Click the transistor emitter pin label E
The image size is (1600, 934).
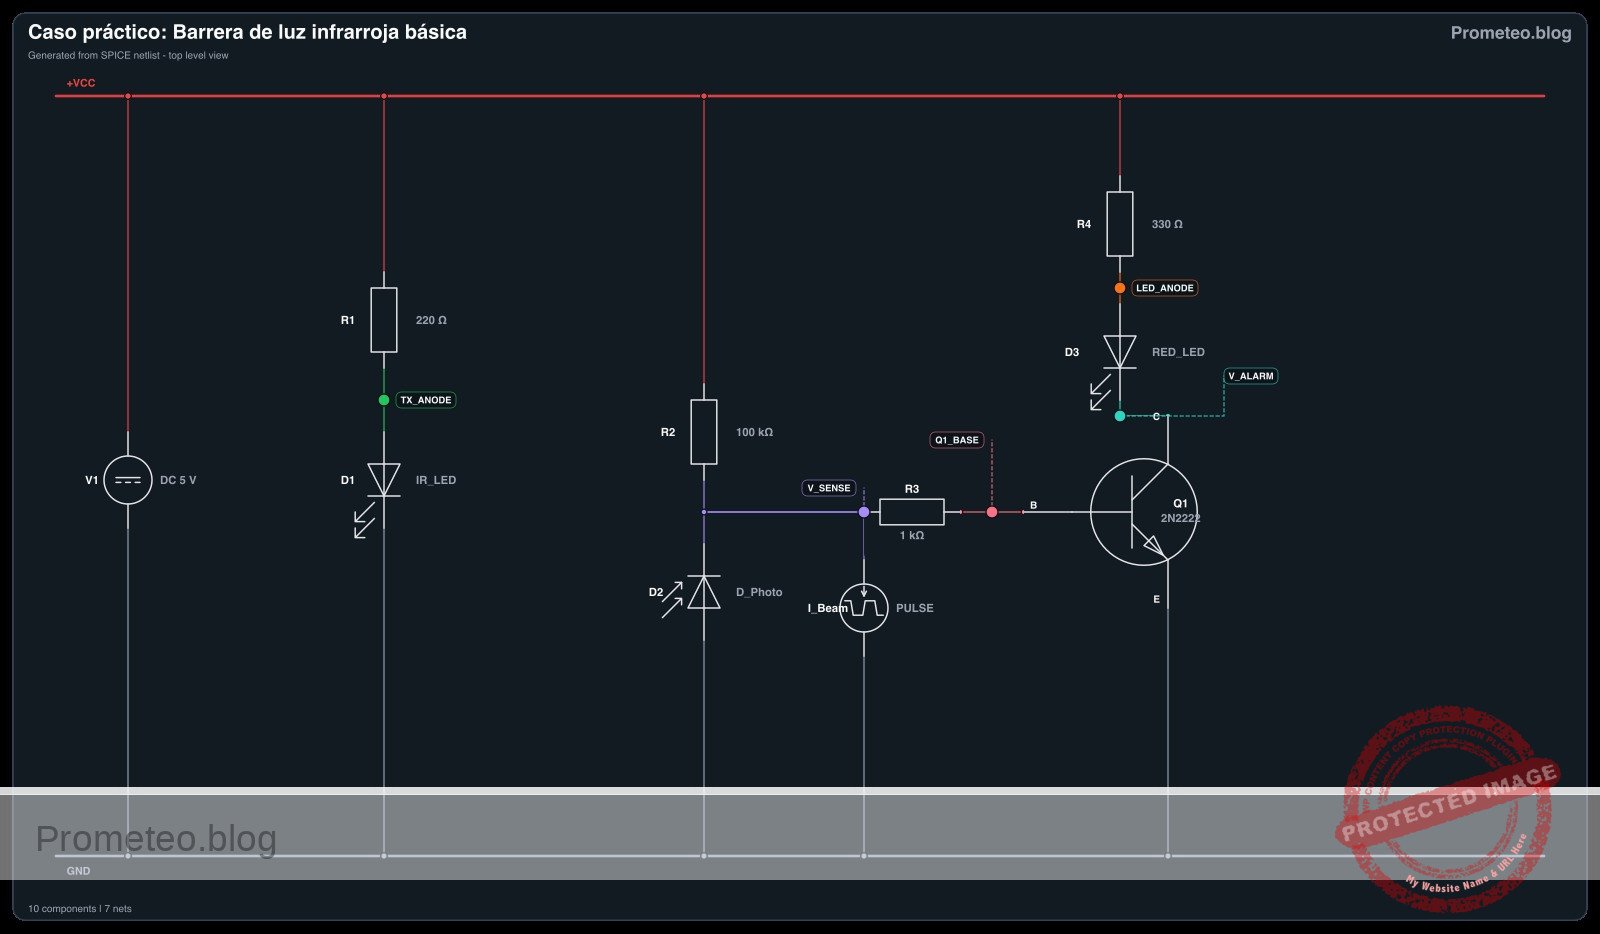1157,599
